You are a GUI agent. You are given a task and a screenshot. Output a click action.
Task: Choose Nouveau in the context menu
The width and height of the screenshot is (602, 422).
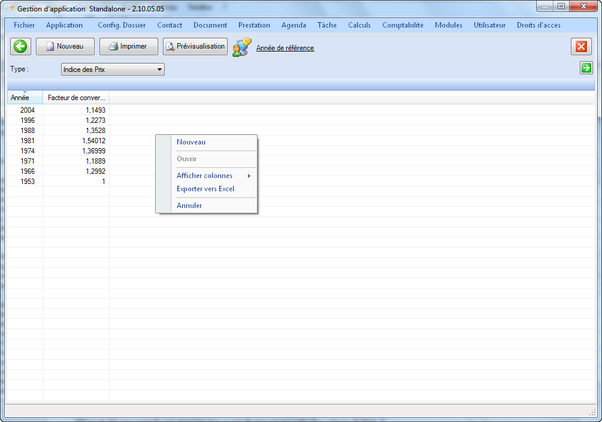190,142
